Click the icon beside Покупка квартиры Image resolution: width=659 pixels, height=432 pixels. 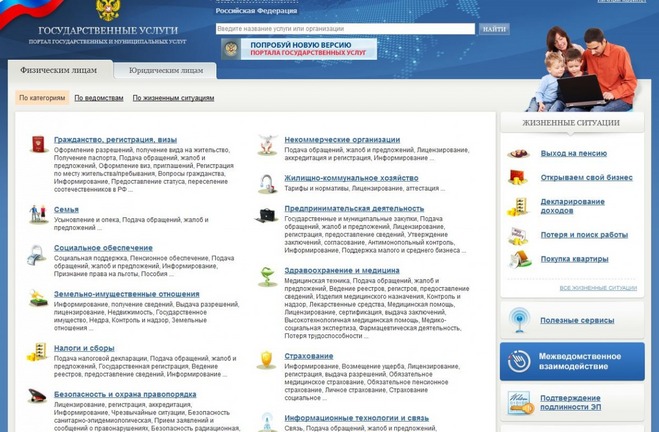pos(518,259)
